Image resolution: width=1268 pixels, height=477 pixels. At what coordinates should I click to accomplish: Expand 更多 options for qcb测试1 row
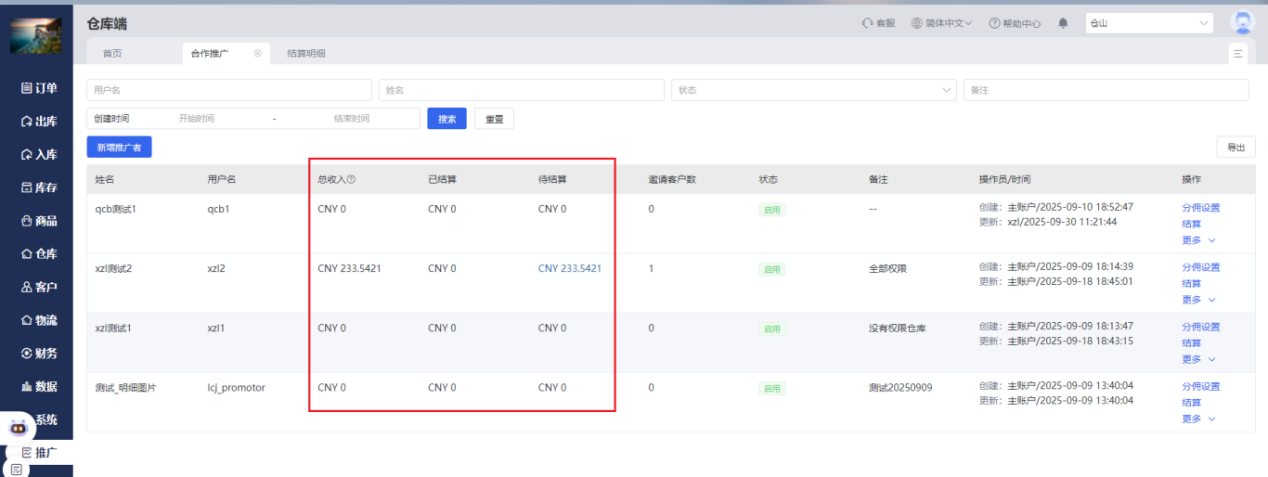[x=1198, y=240]
